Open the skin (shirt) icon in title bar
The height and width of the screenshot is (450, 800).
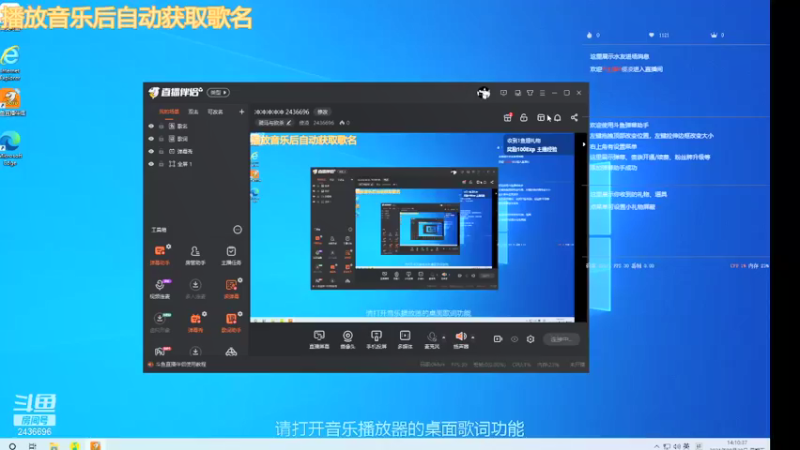530,93
